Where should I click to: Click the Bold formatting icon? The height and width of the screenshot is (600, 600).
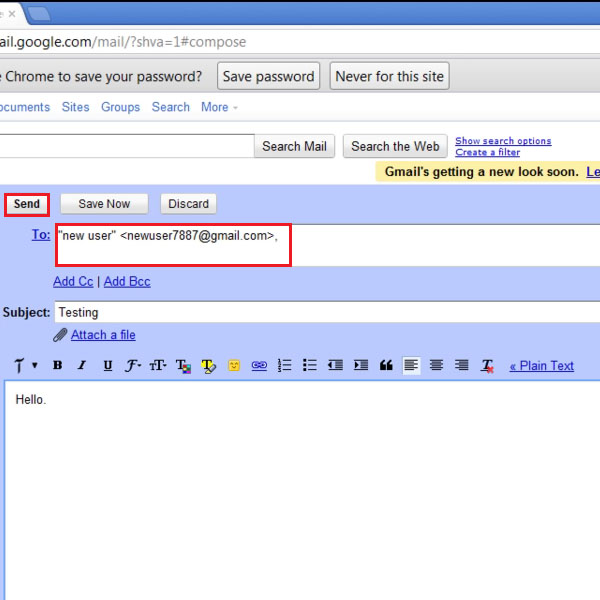(x=57, y=365)
